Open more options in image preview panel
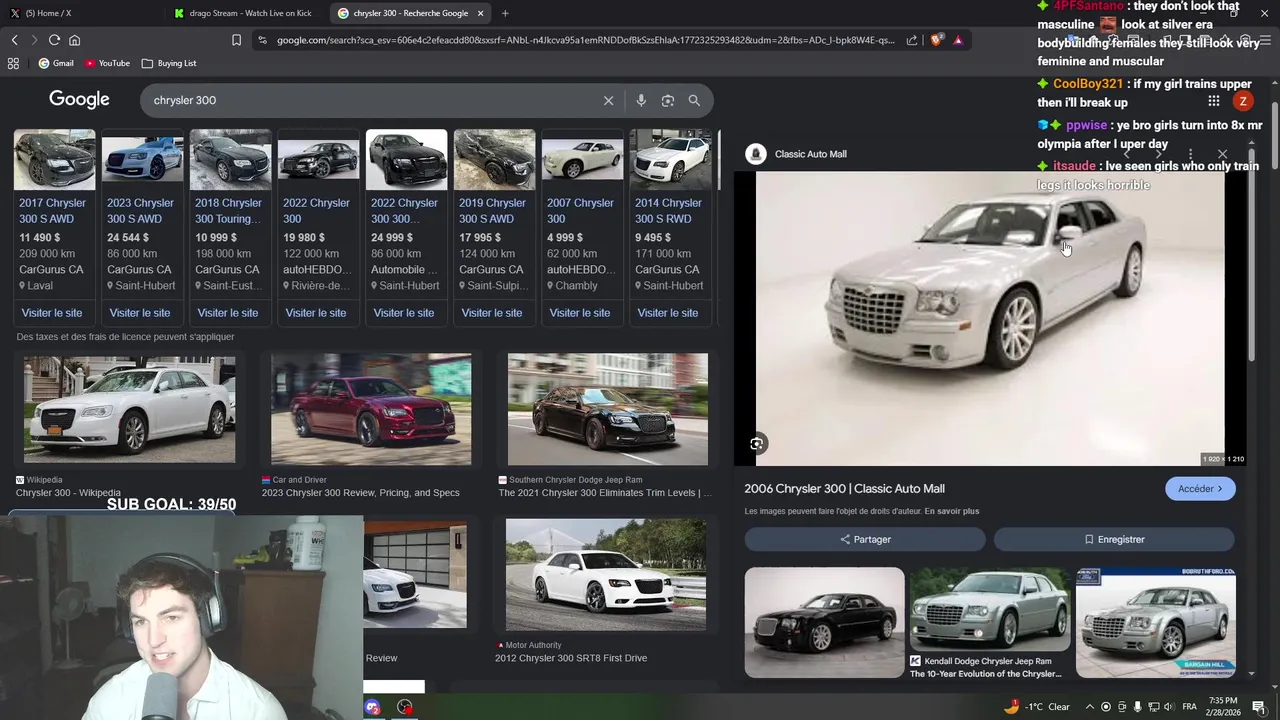This screenshot has height=720, width=1280. coord(1190,154)
